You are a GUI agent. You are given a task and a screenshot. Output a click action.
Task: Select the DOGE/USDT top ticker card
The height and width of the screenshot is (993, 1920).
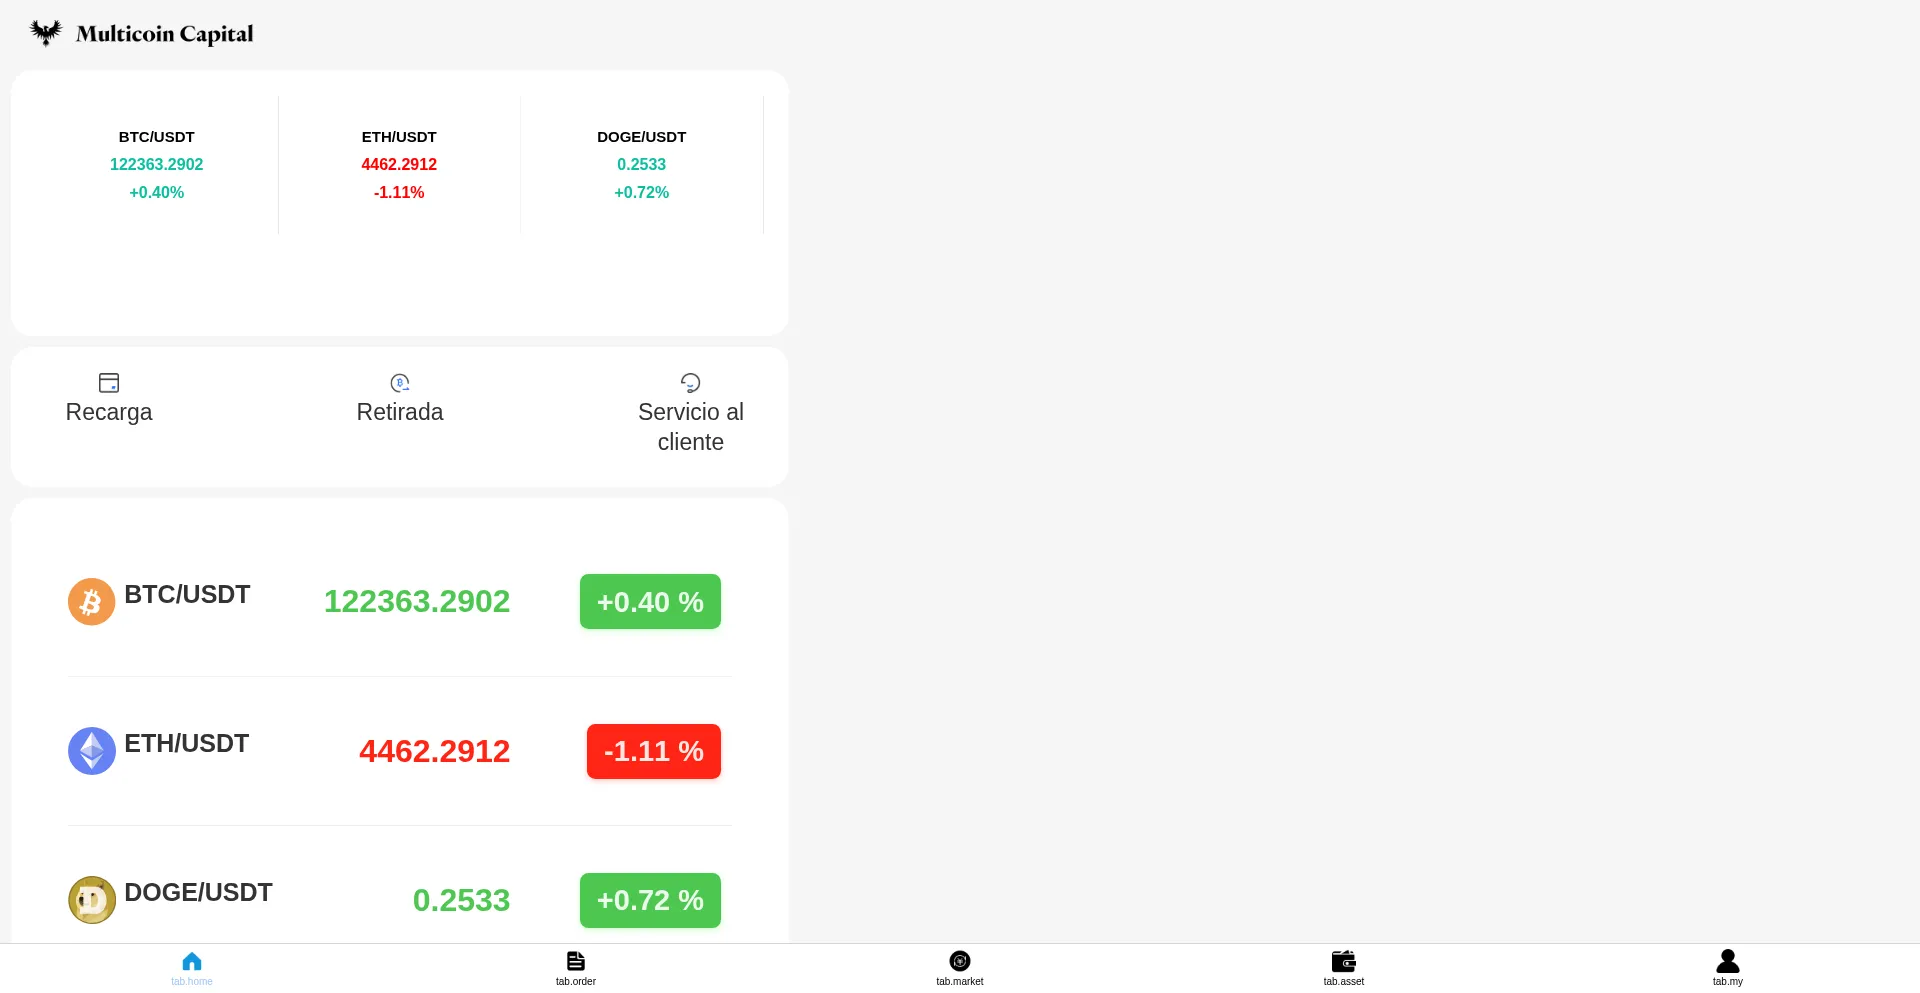[641, 165]
